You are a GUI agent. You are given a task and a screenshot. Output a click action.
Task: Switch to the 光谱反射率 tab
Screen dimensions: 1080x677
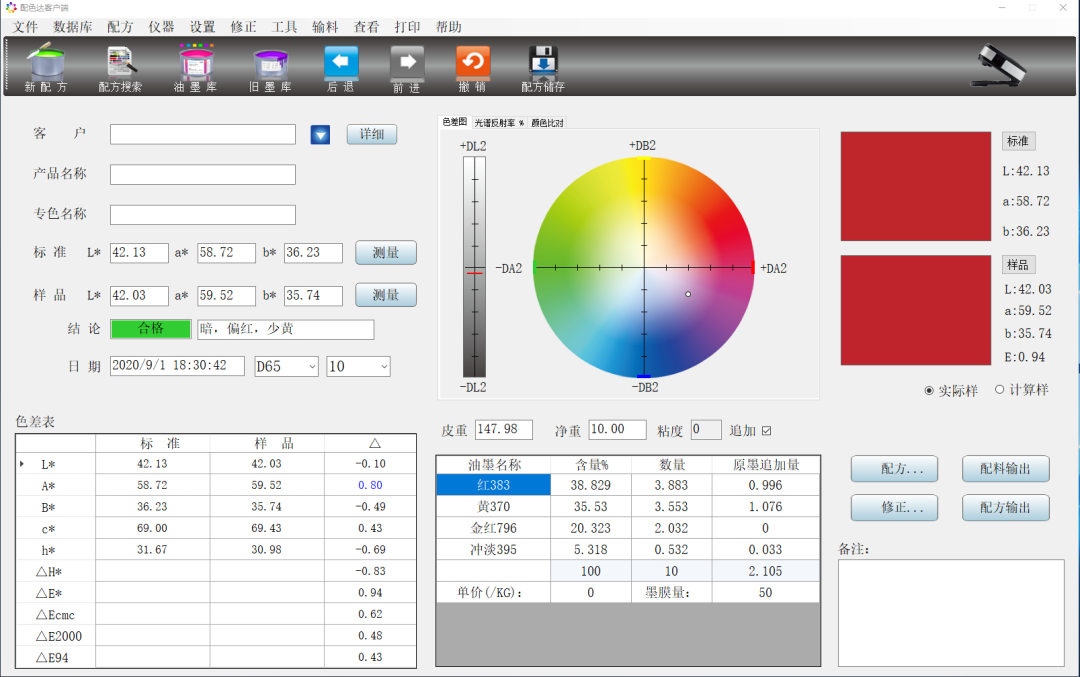pos(499,122)
